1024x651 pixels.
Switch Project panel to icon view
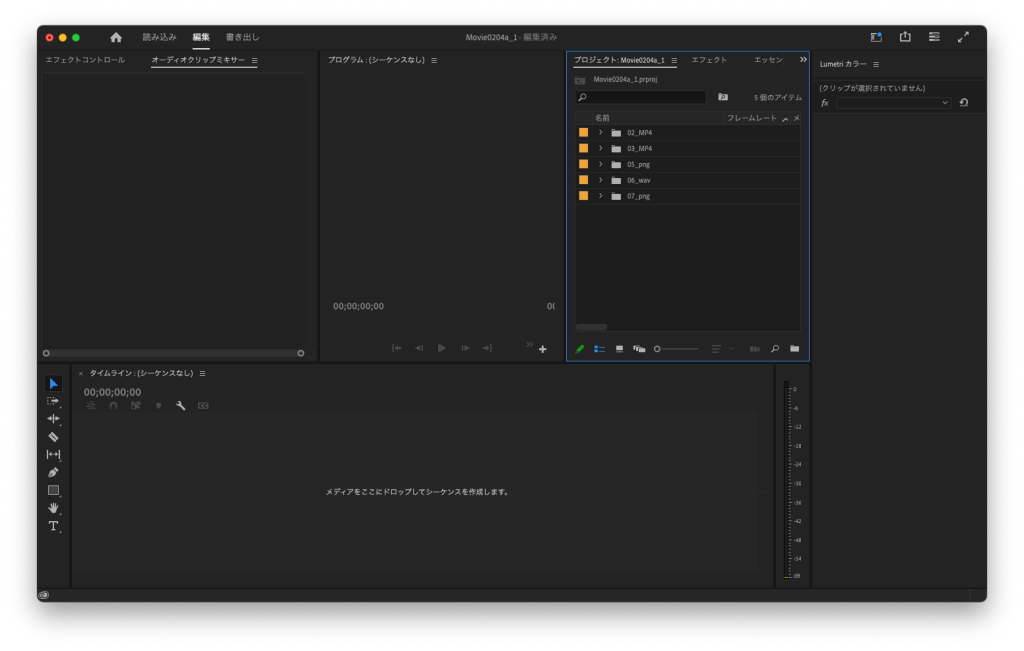coord(619,349)
